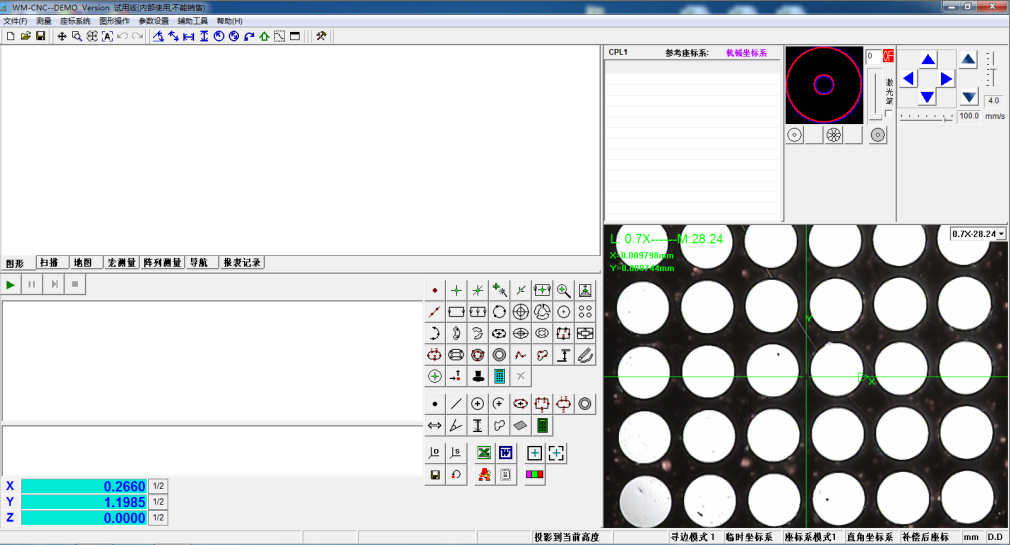This screenshot has width=1010, height=545.
Task: Click the light intensity input field showing 0
Action: coord(873,57)
